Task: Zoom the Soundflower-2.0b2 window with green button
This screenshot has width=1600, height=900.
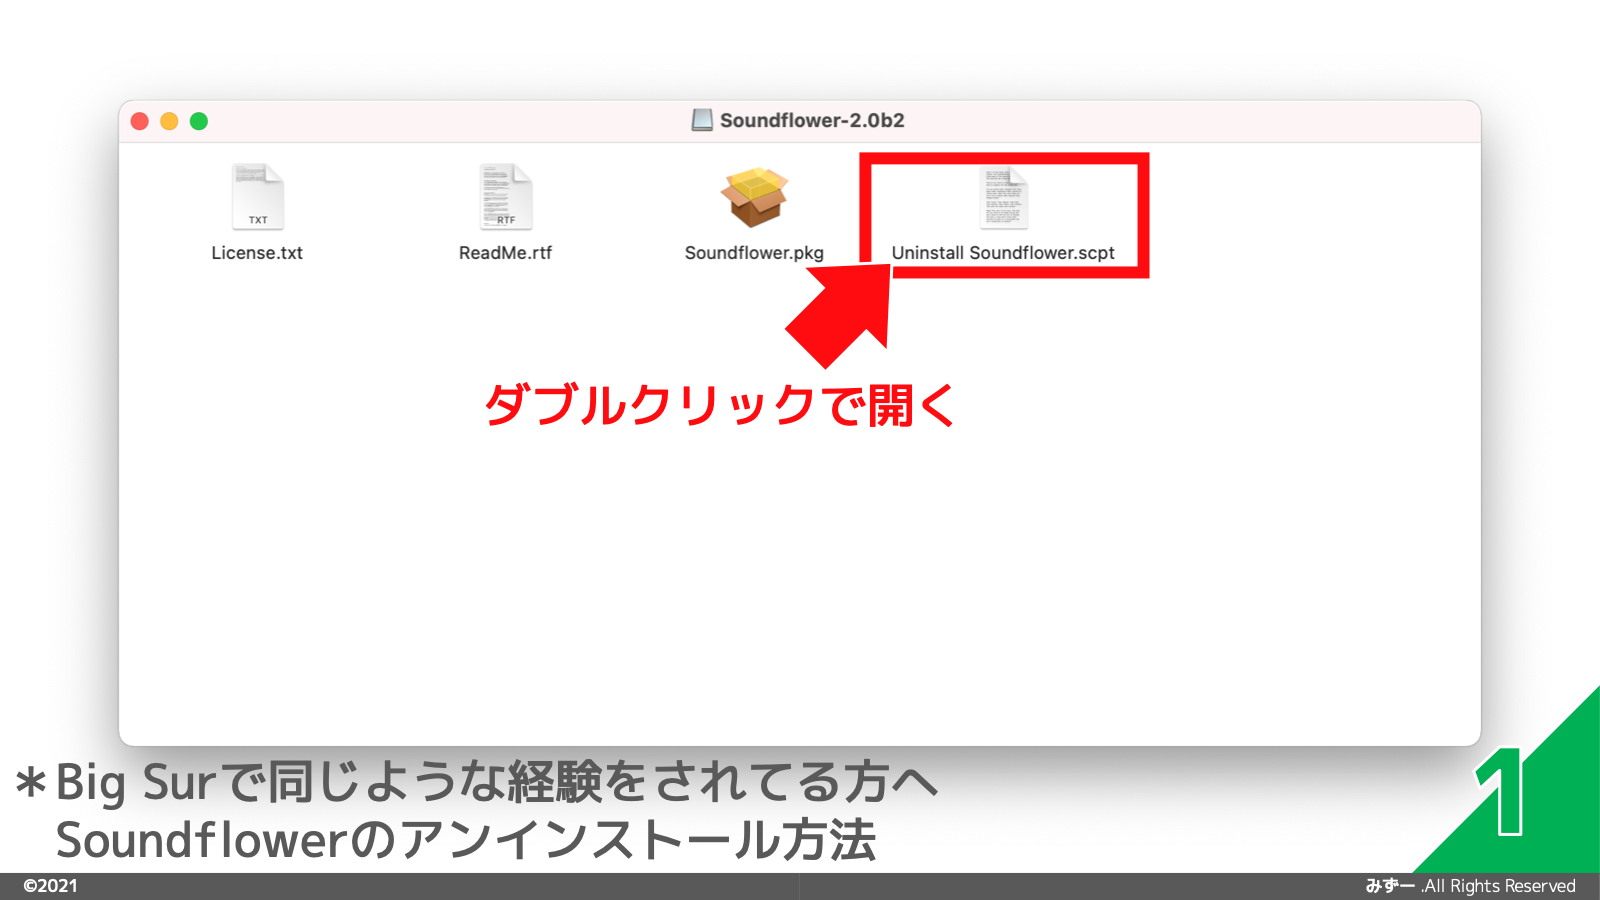Action: tap(199, 121)
